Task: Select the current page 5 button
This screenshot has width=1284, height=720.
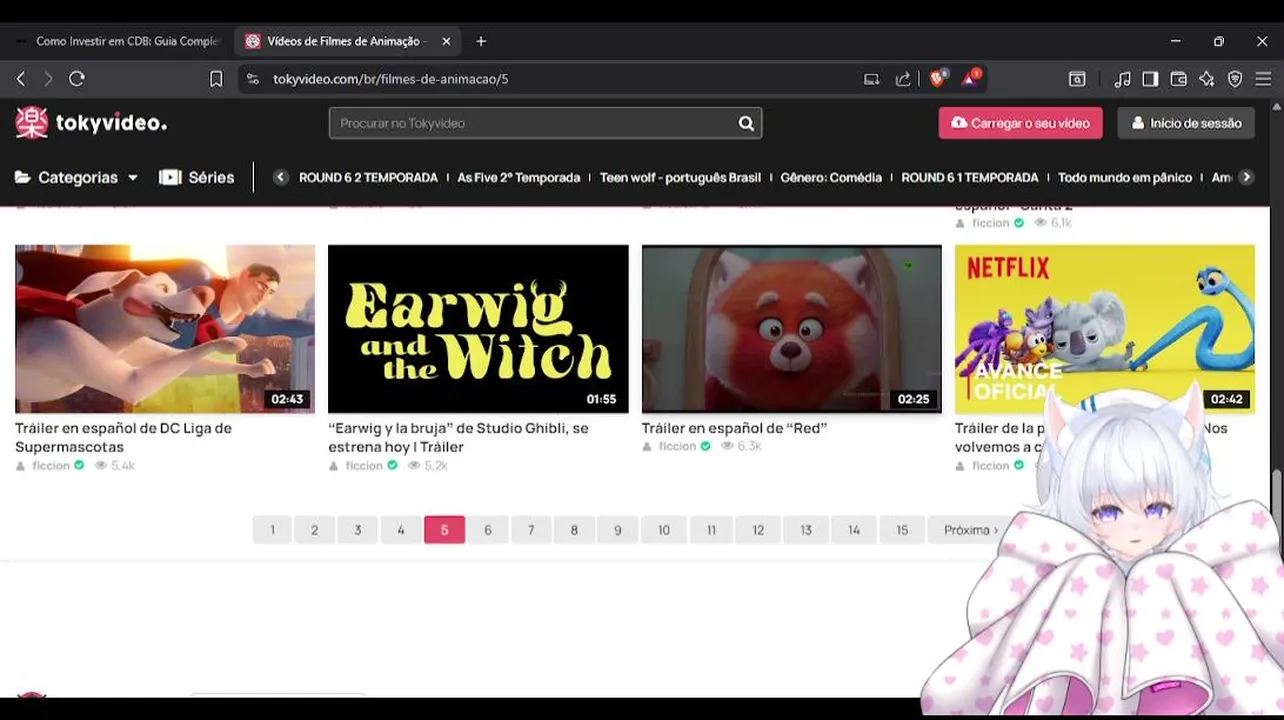Action: (444, 530)
